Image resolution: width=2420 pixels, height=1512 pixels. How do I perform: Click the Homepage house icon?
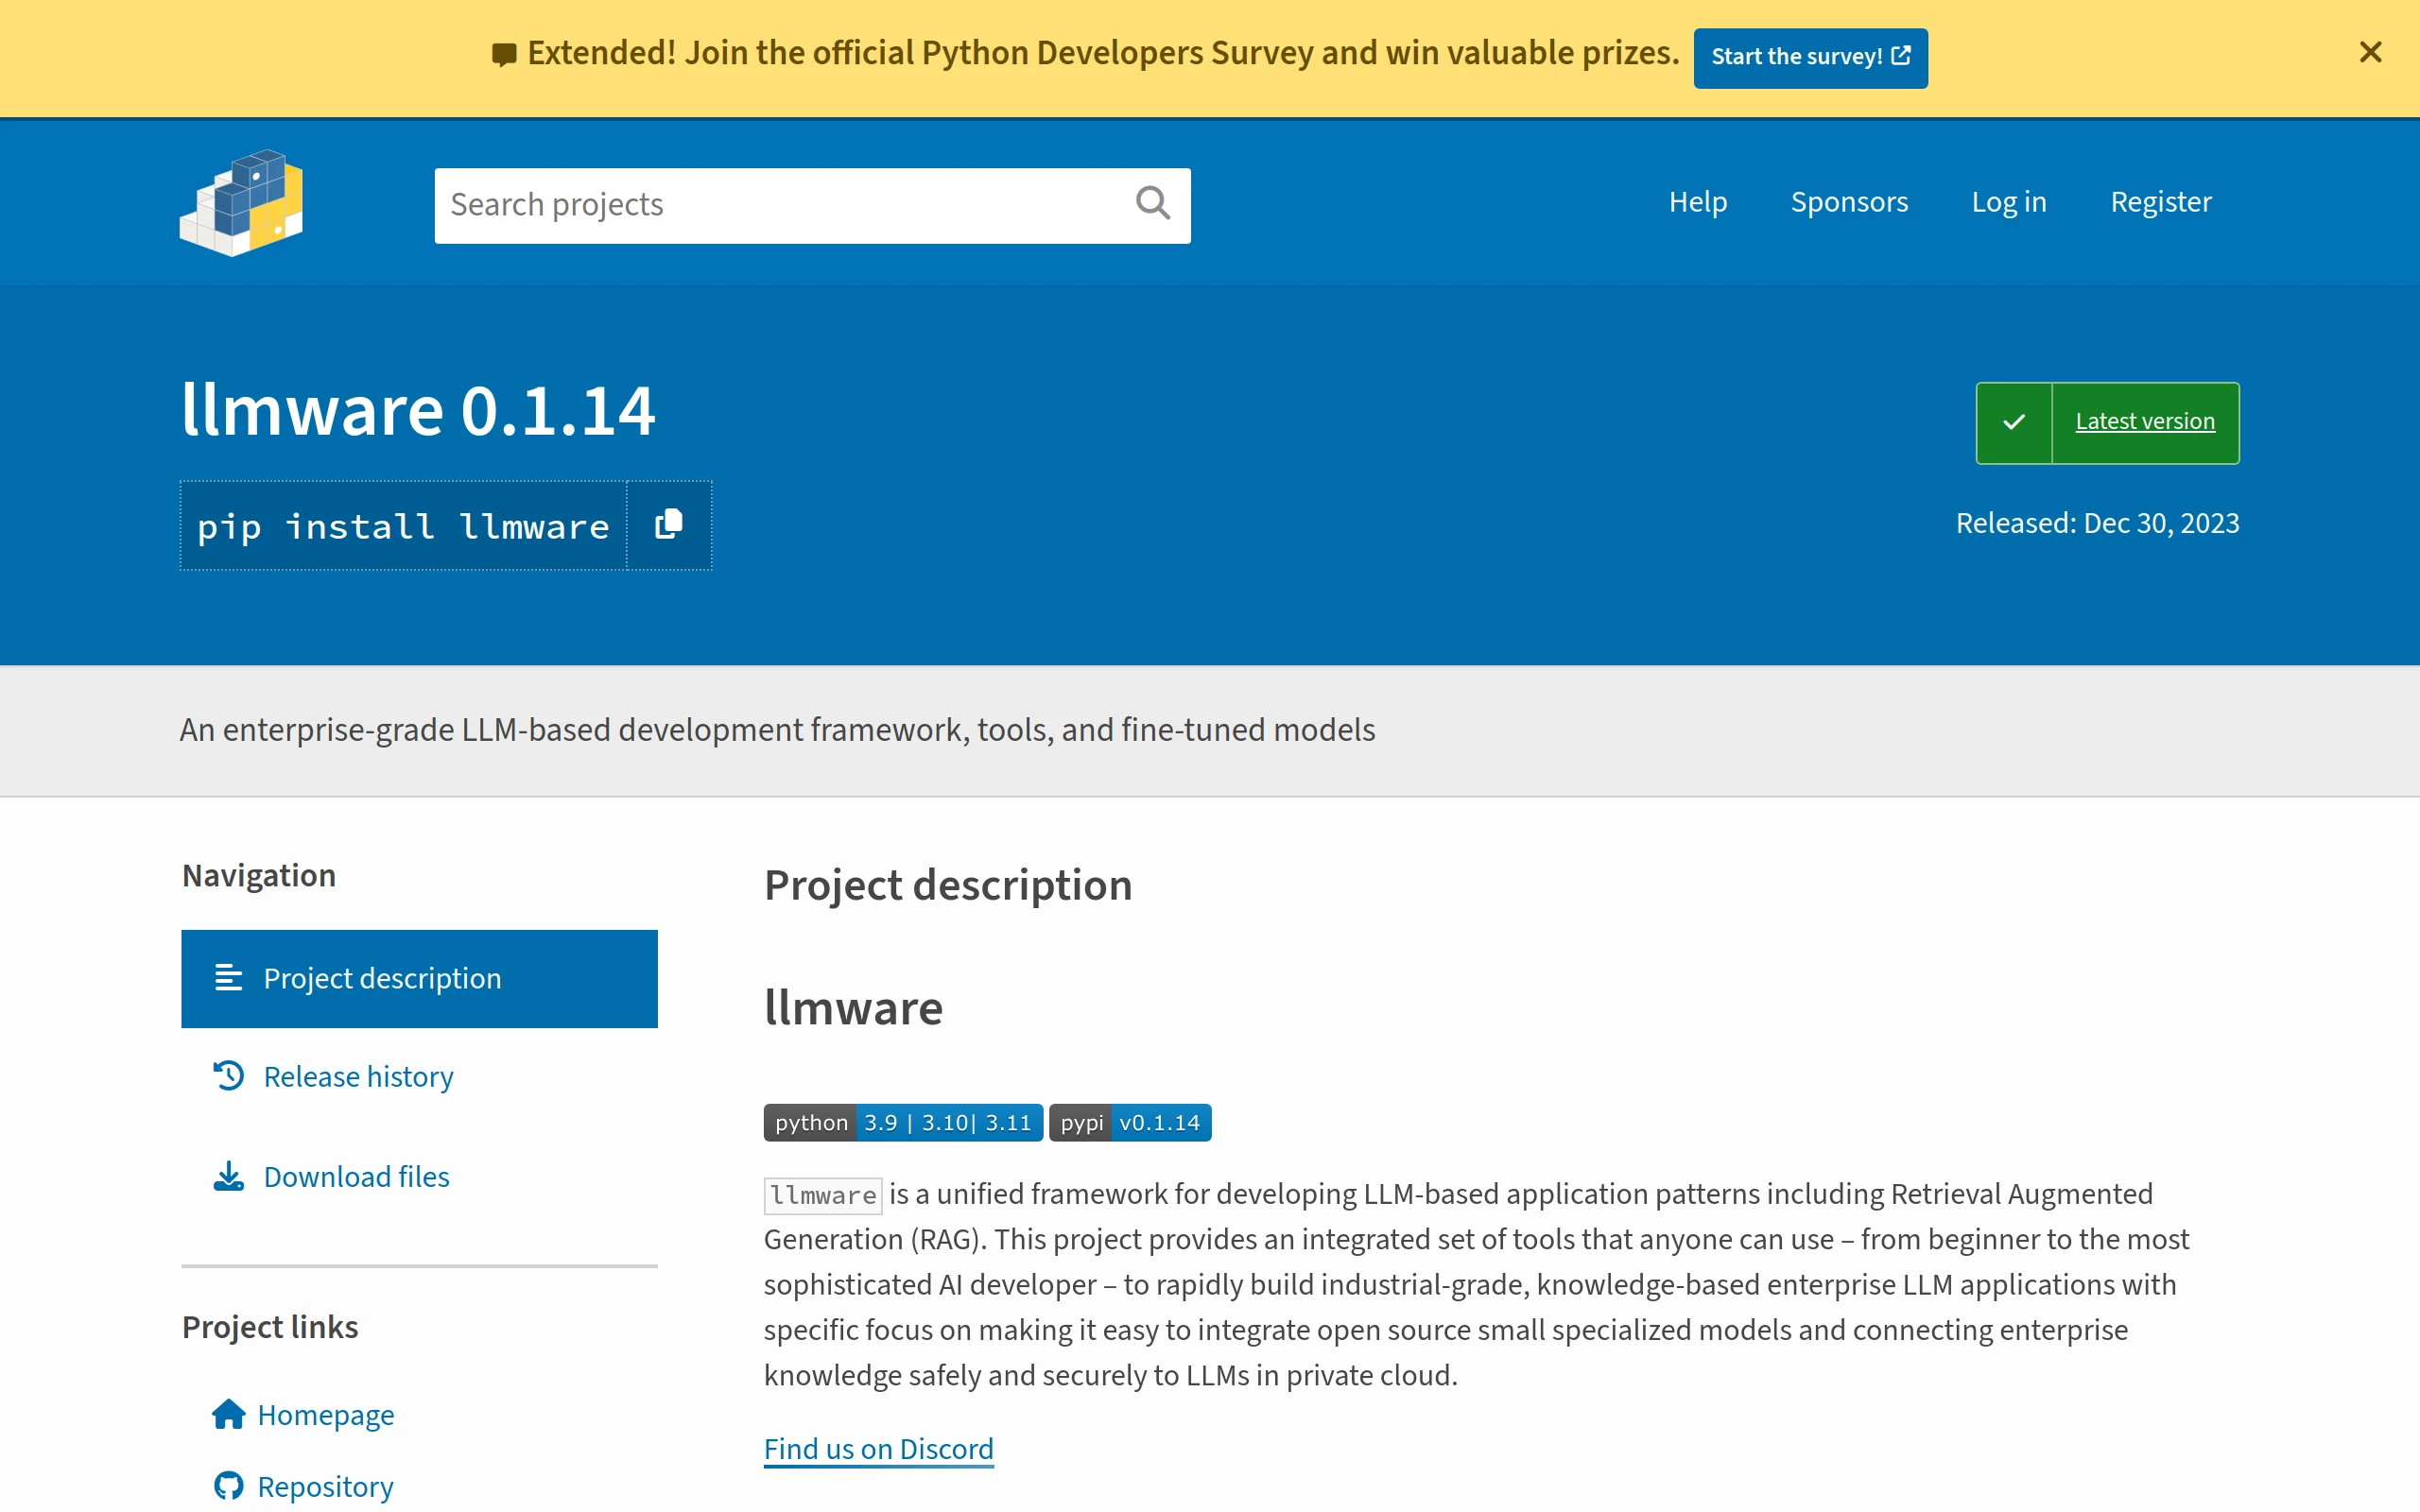[228, 1415]
